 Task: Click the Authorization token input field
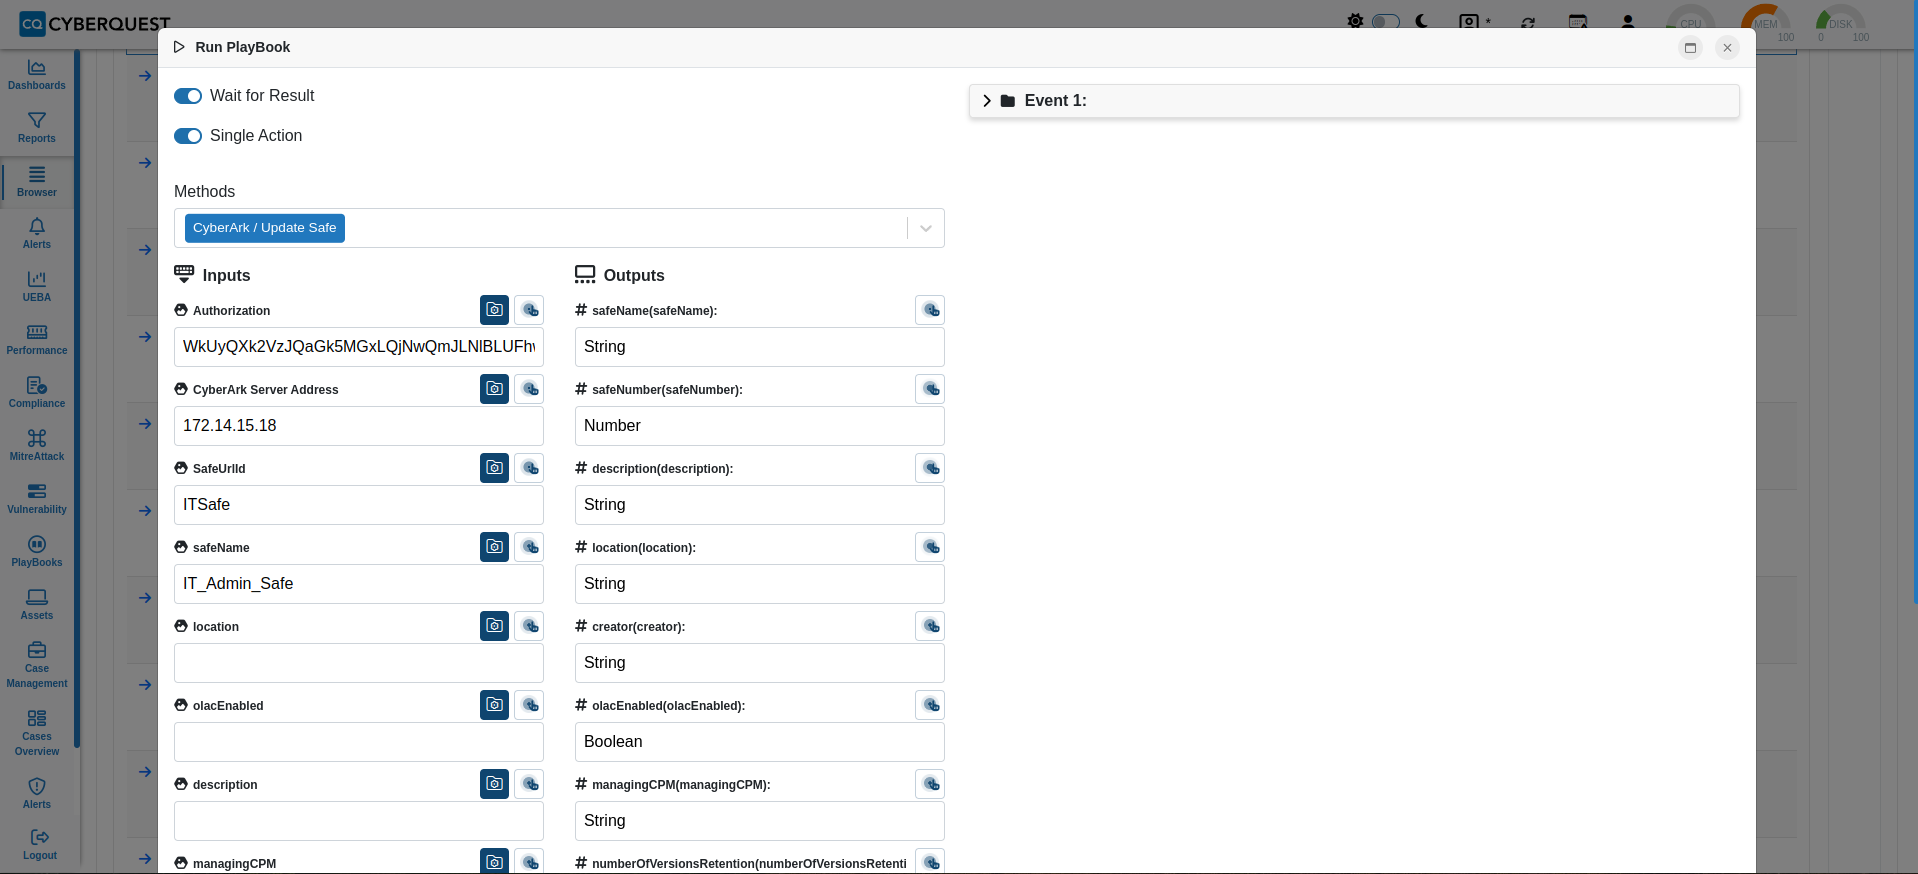tap(359, 347)
